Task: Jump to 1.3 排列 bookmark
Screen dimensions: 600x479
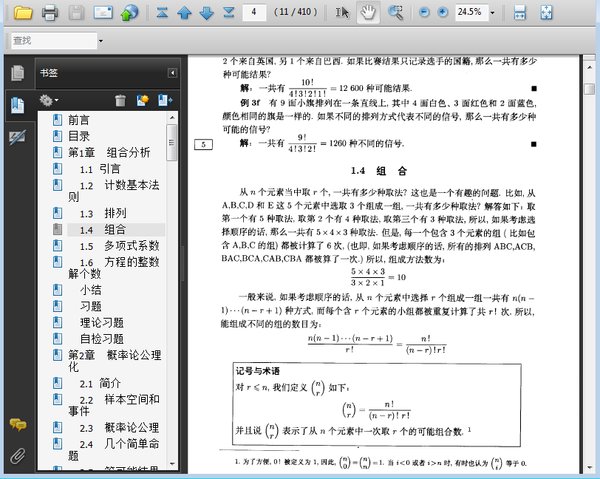Action: 103,213
